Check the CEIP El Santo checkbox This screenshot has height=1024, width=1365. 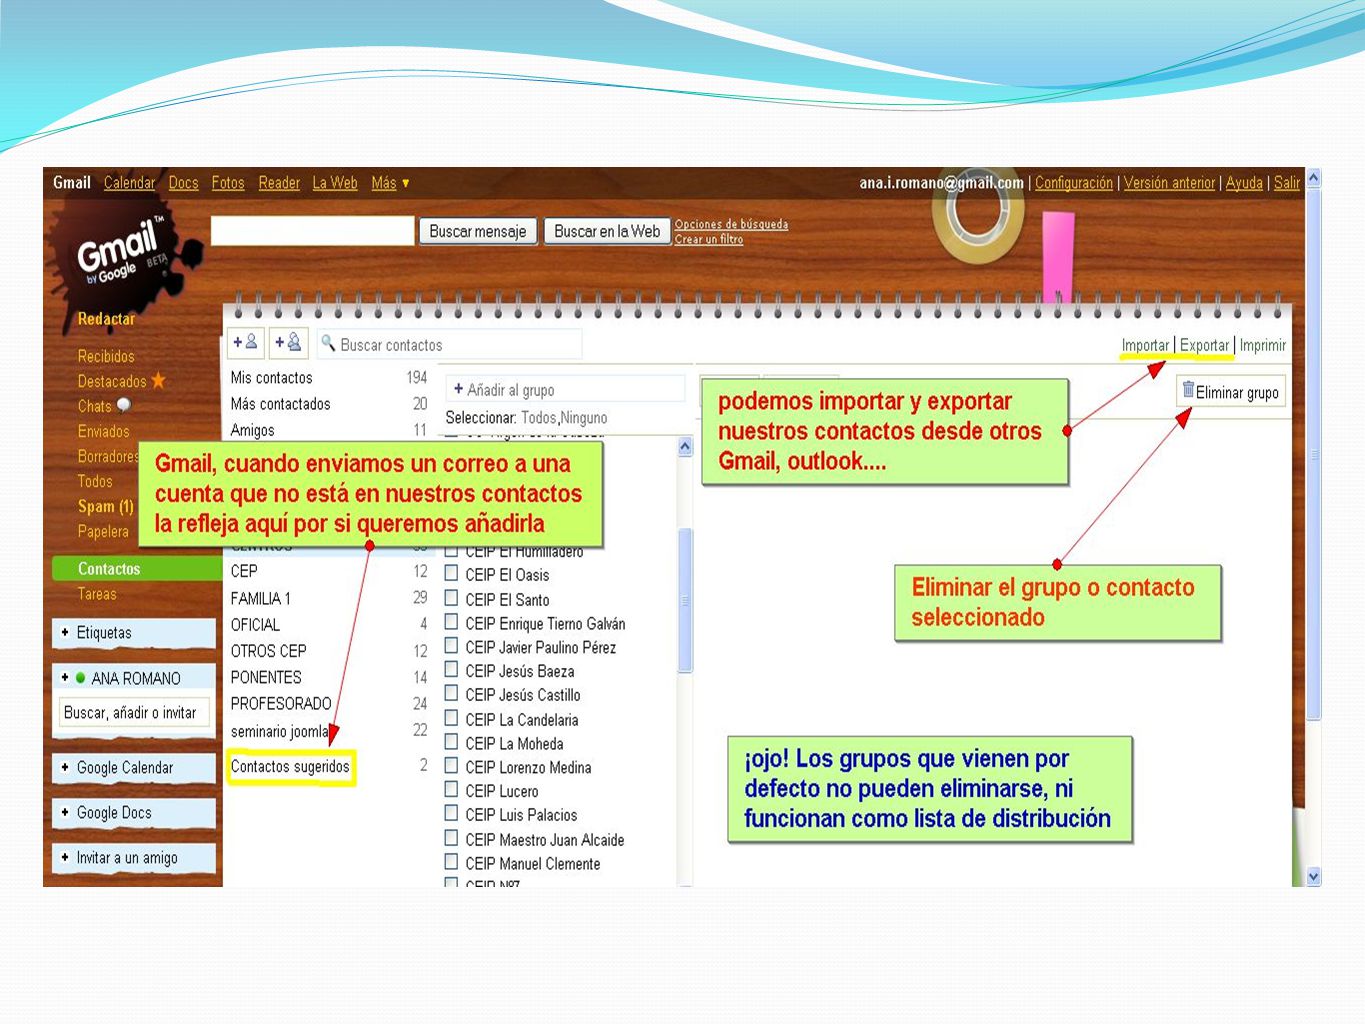coord(452,598)
